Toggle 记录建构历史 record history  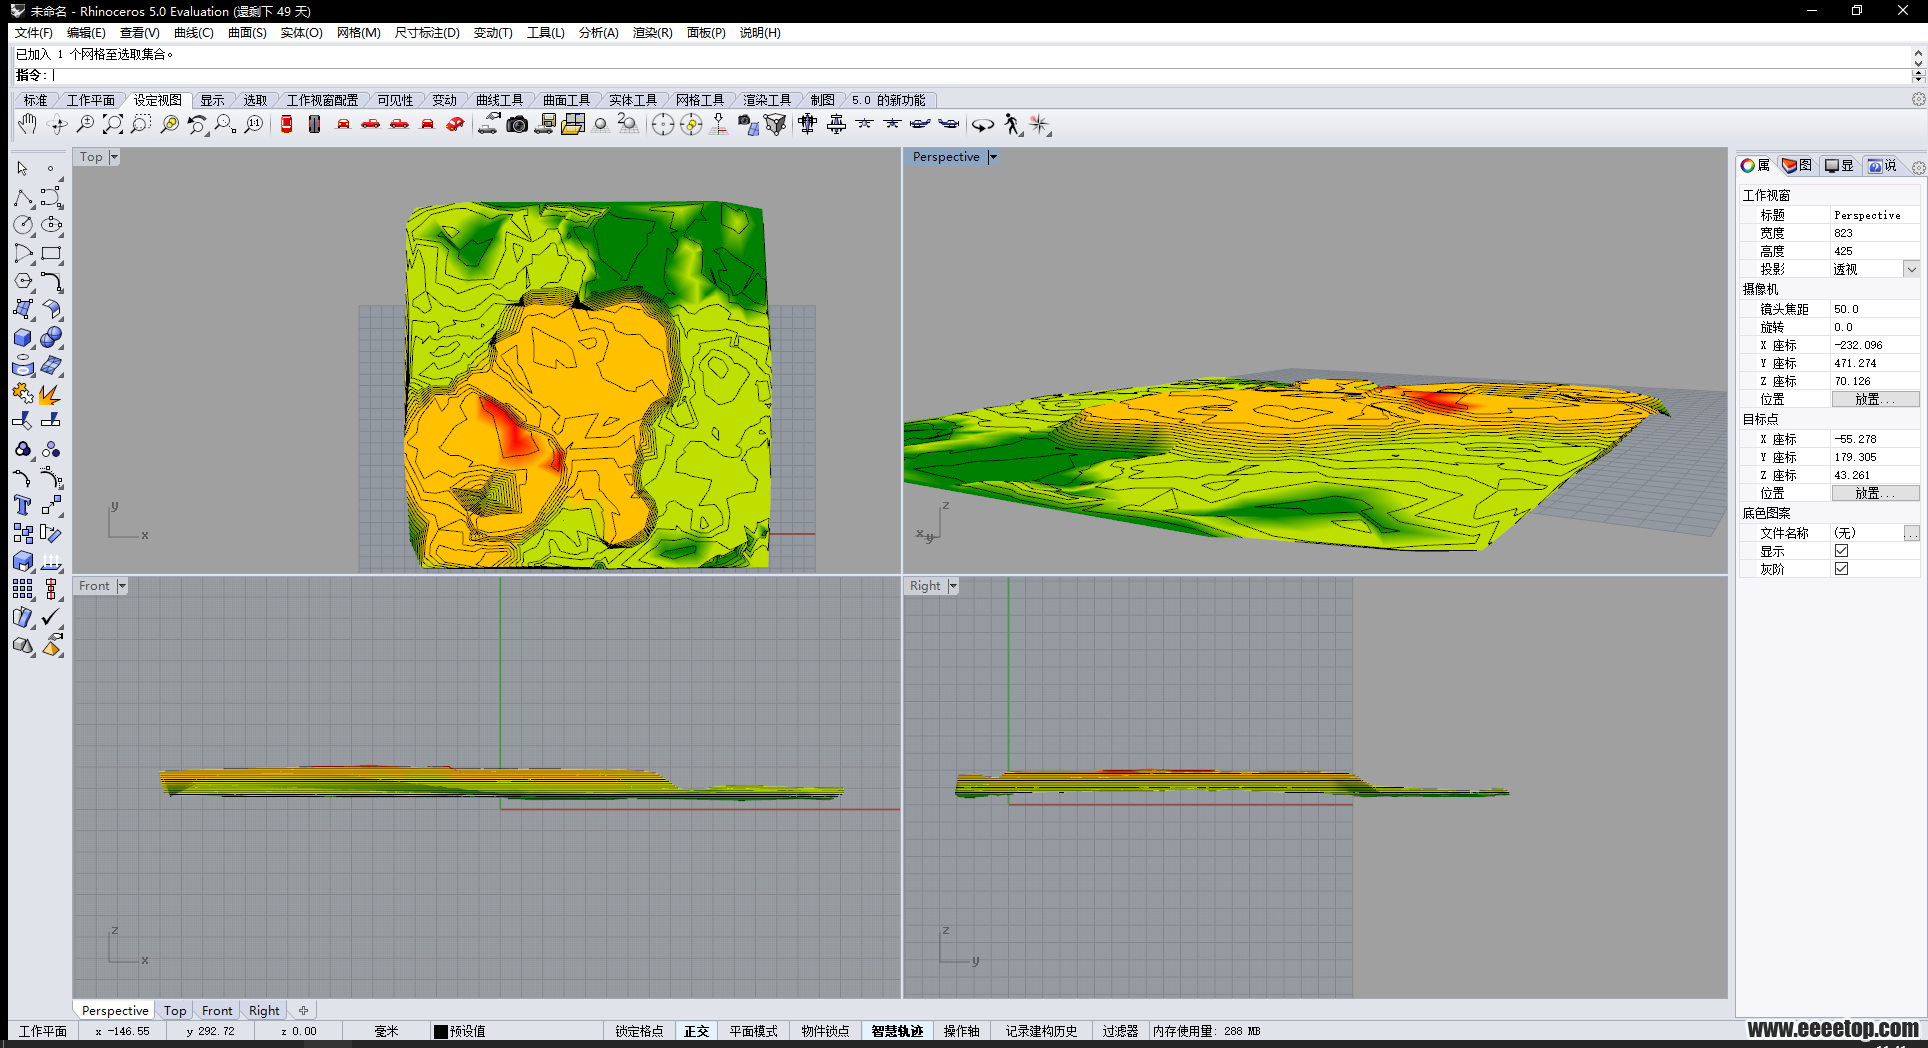coord(1041,1031)
